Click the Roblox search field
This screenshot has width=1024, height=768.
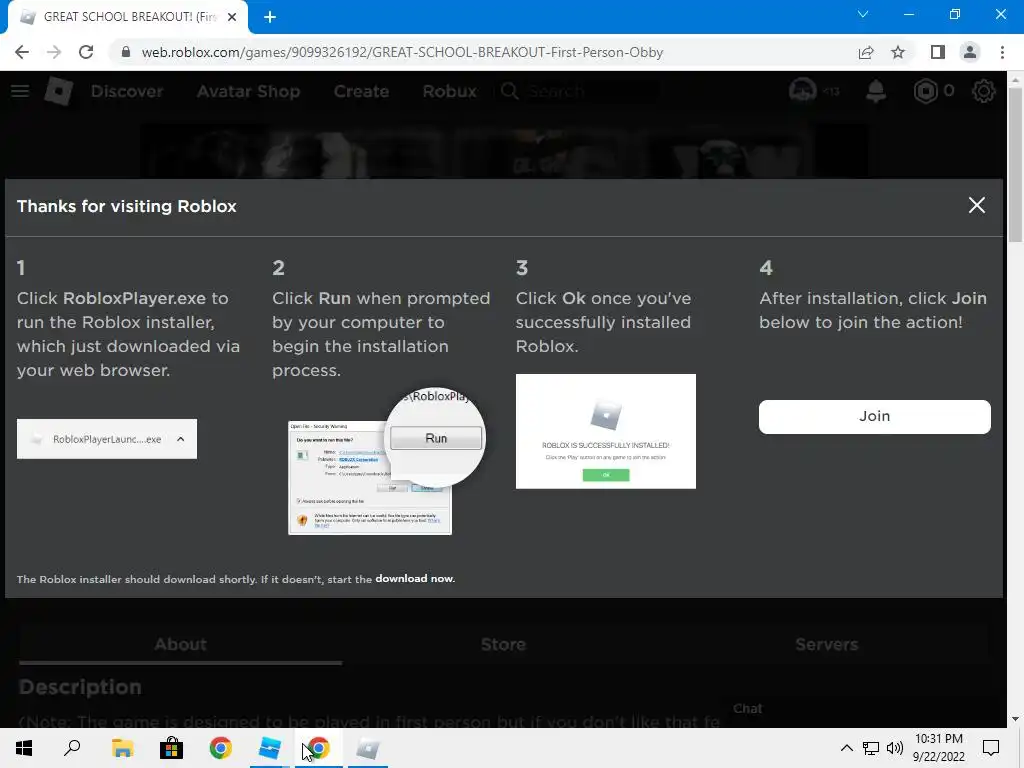[578, 91]
